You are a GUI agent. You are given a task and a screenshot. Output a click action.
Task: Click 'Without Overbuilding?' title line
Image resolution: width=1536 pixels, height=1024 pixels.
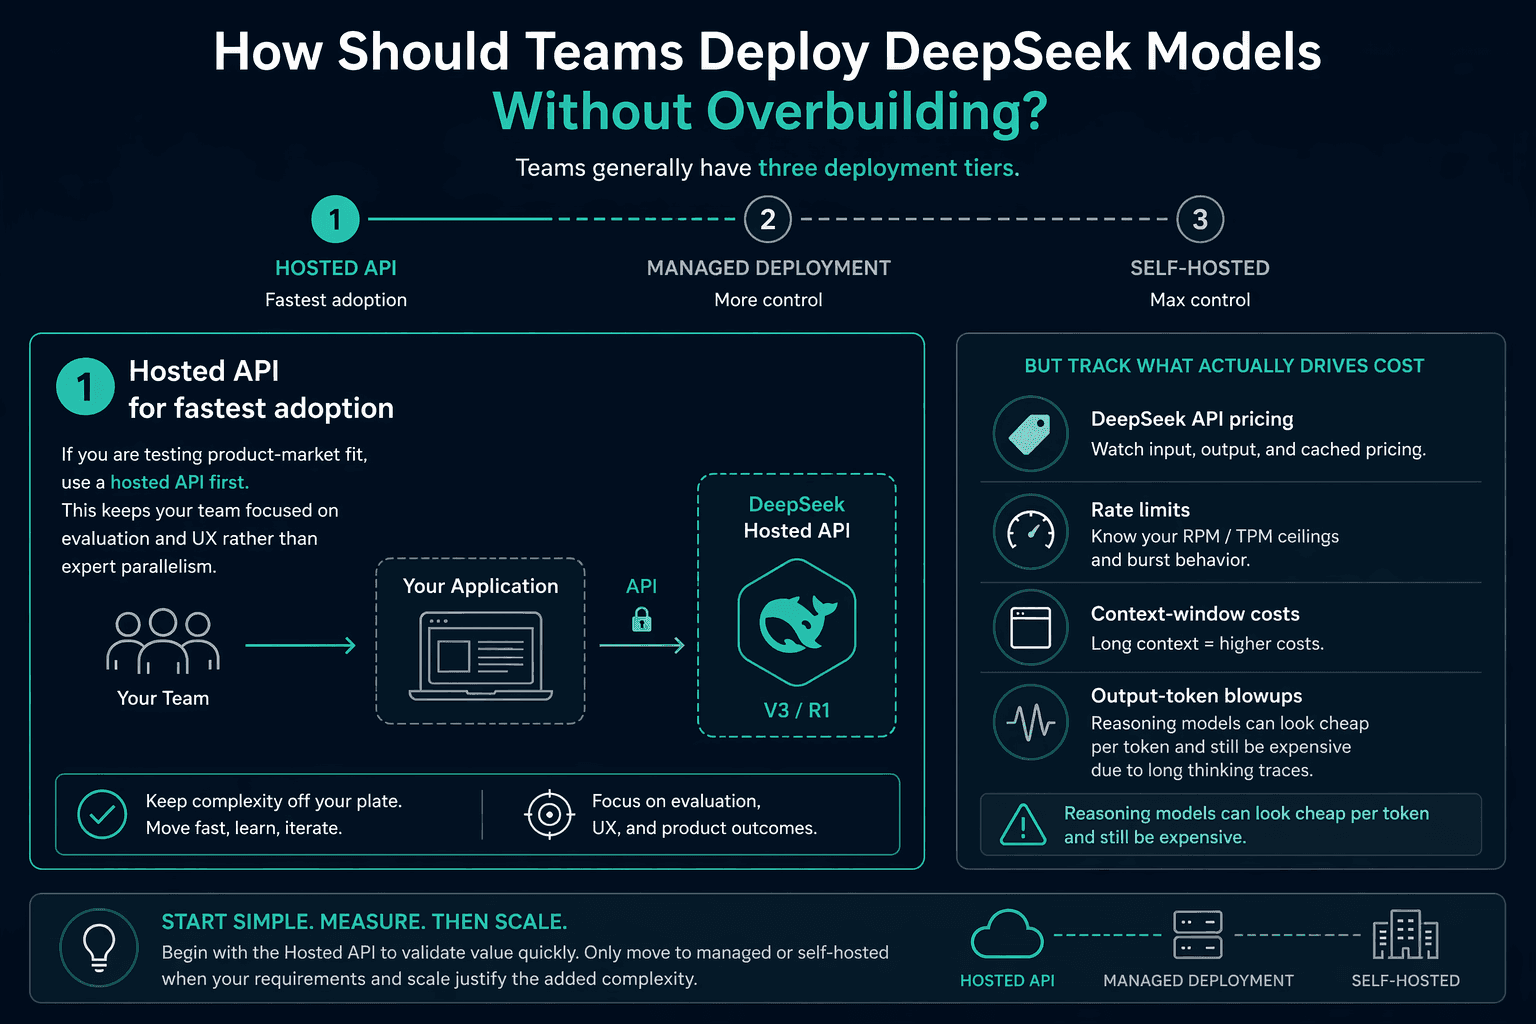coord(770,111)
